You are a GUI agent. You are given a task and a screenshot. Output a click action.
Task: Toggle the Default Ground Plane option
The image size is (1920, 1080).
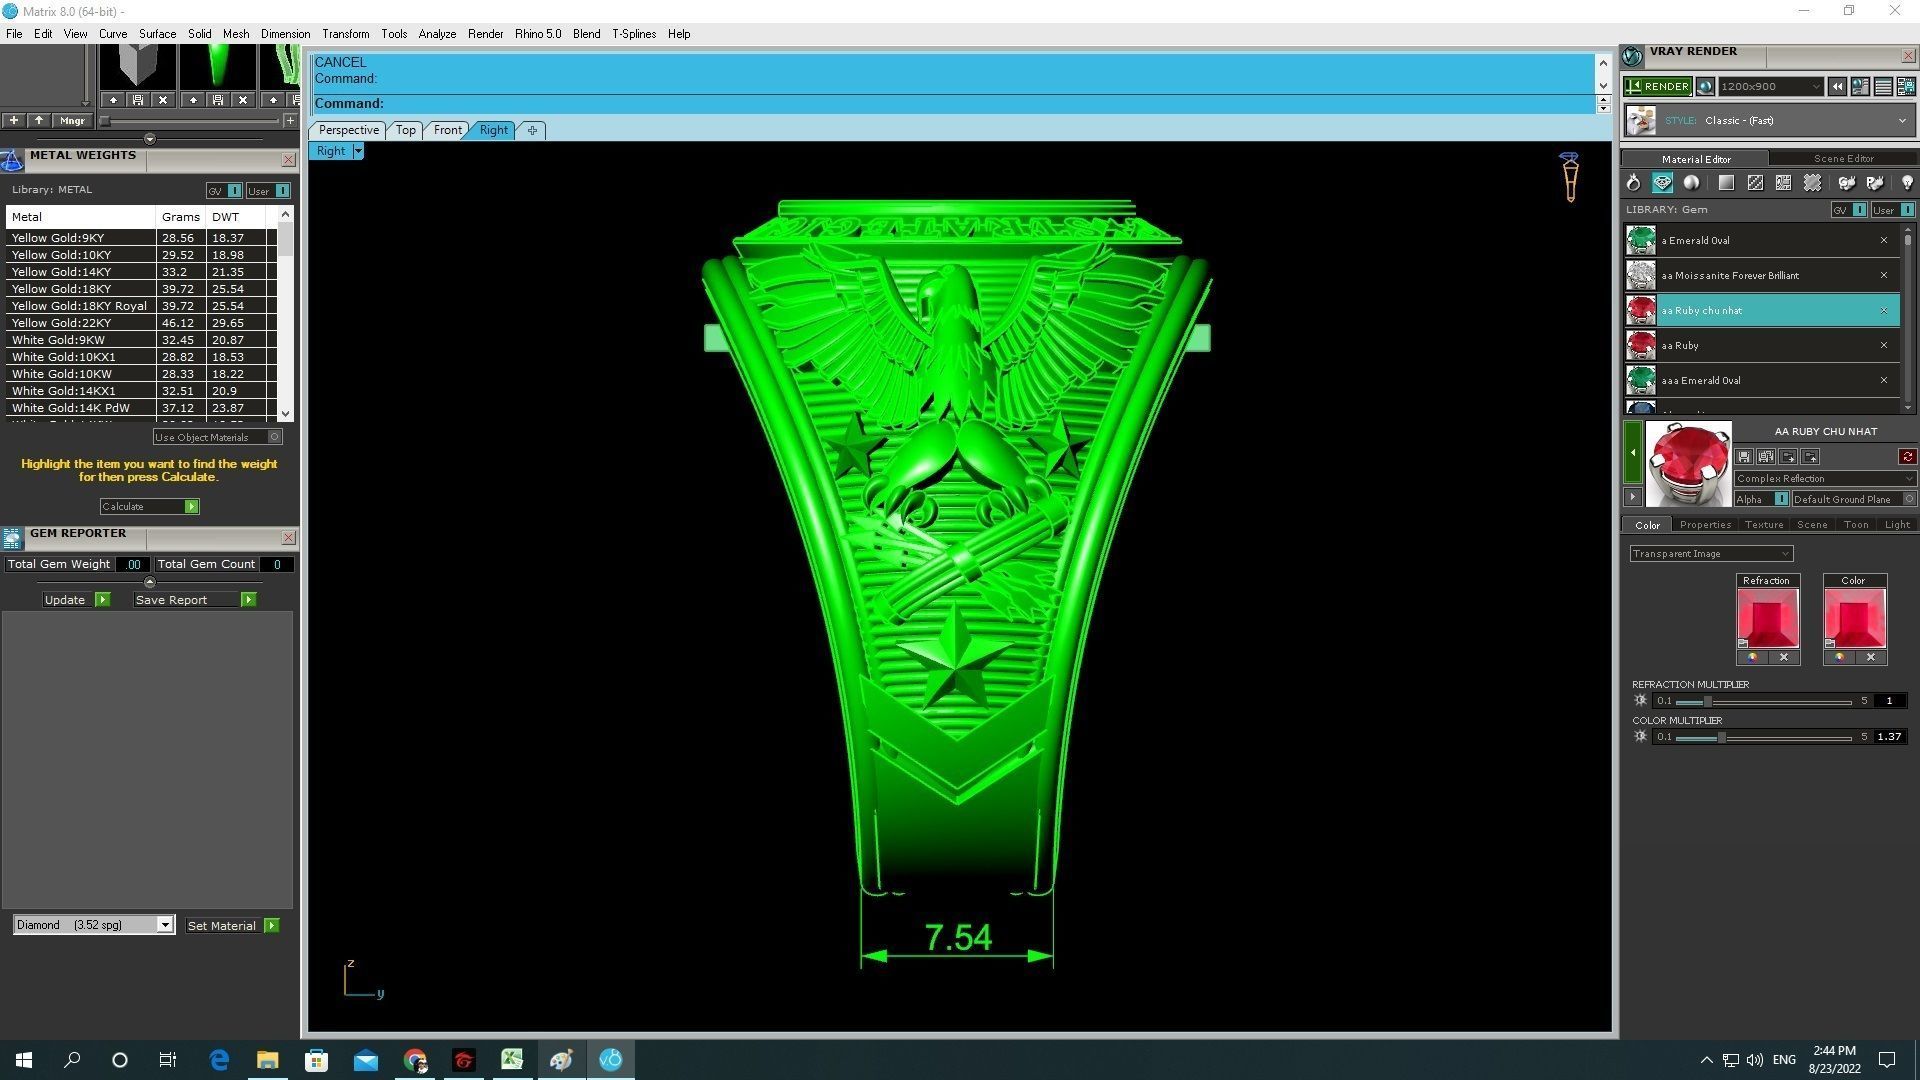click(1908, 499)
